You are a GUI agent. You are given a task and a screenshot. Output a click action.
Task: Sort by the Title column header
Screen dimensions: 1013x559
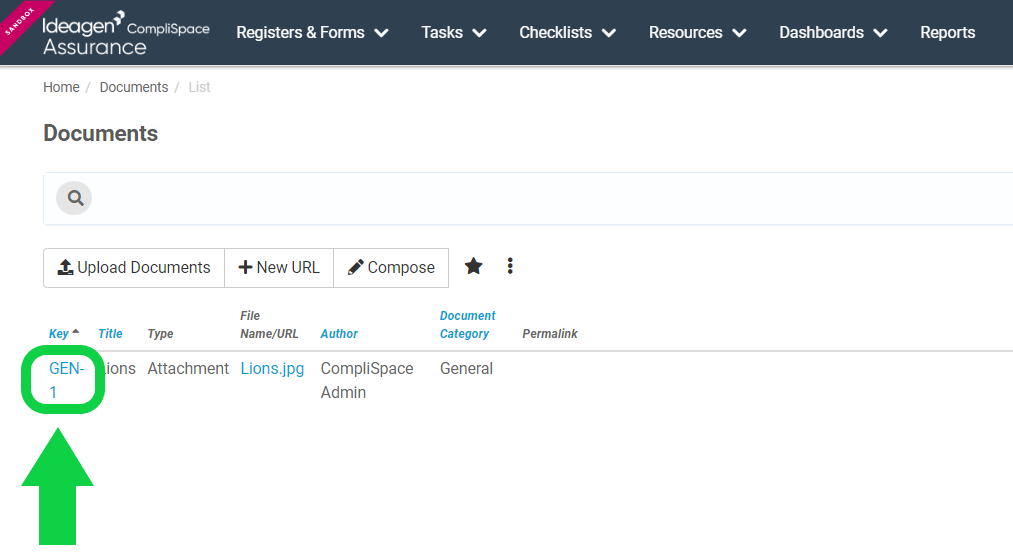click(110, 333)
